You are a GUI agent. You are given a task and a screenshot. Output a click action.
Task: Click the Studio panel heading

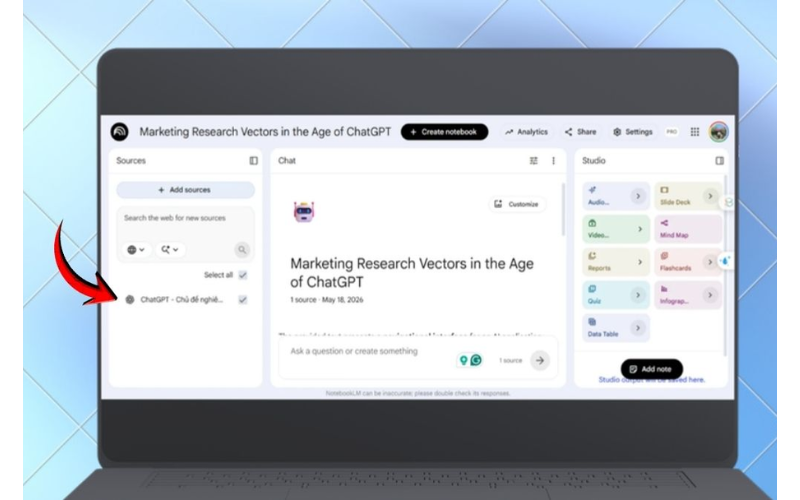(594, 161)
